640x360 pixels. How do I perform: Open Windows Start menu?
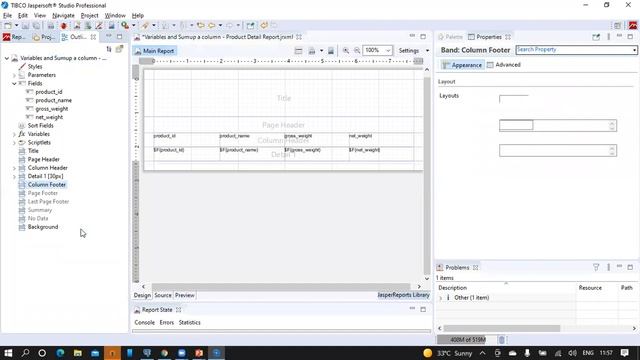[x=8, y=353]
